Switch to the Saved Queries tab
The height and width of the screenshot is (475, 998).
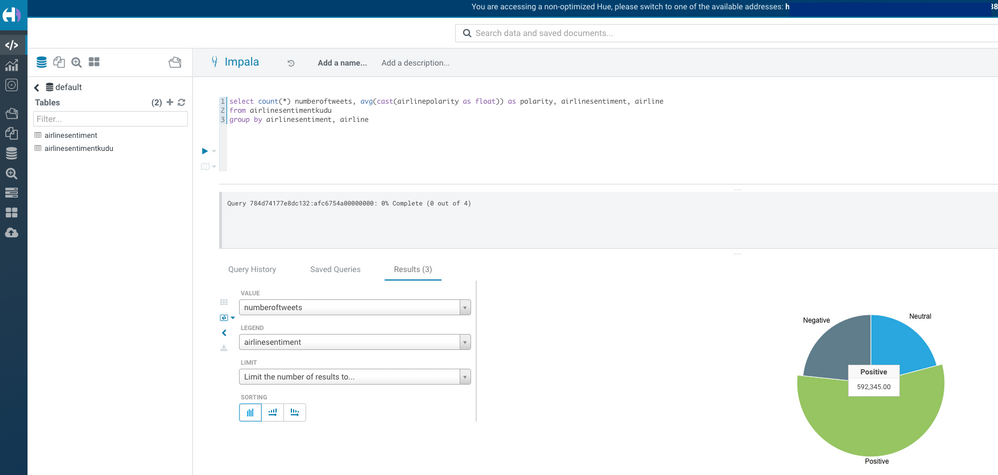tap(335, 269)
